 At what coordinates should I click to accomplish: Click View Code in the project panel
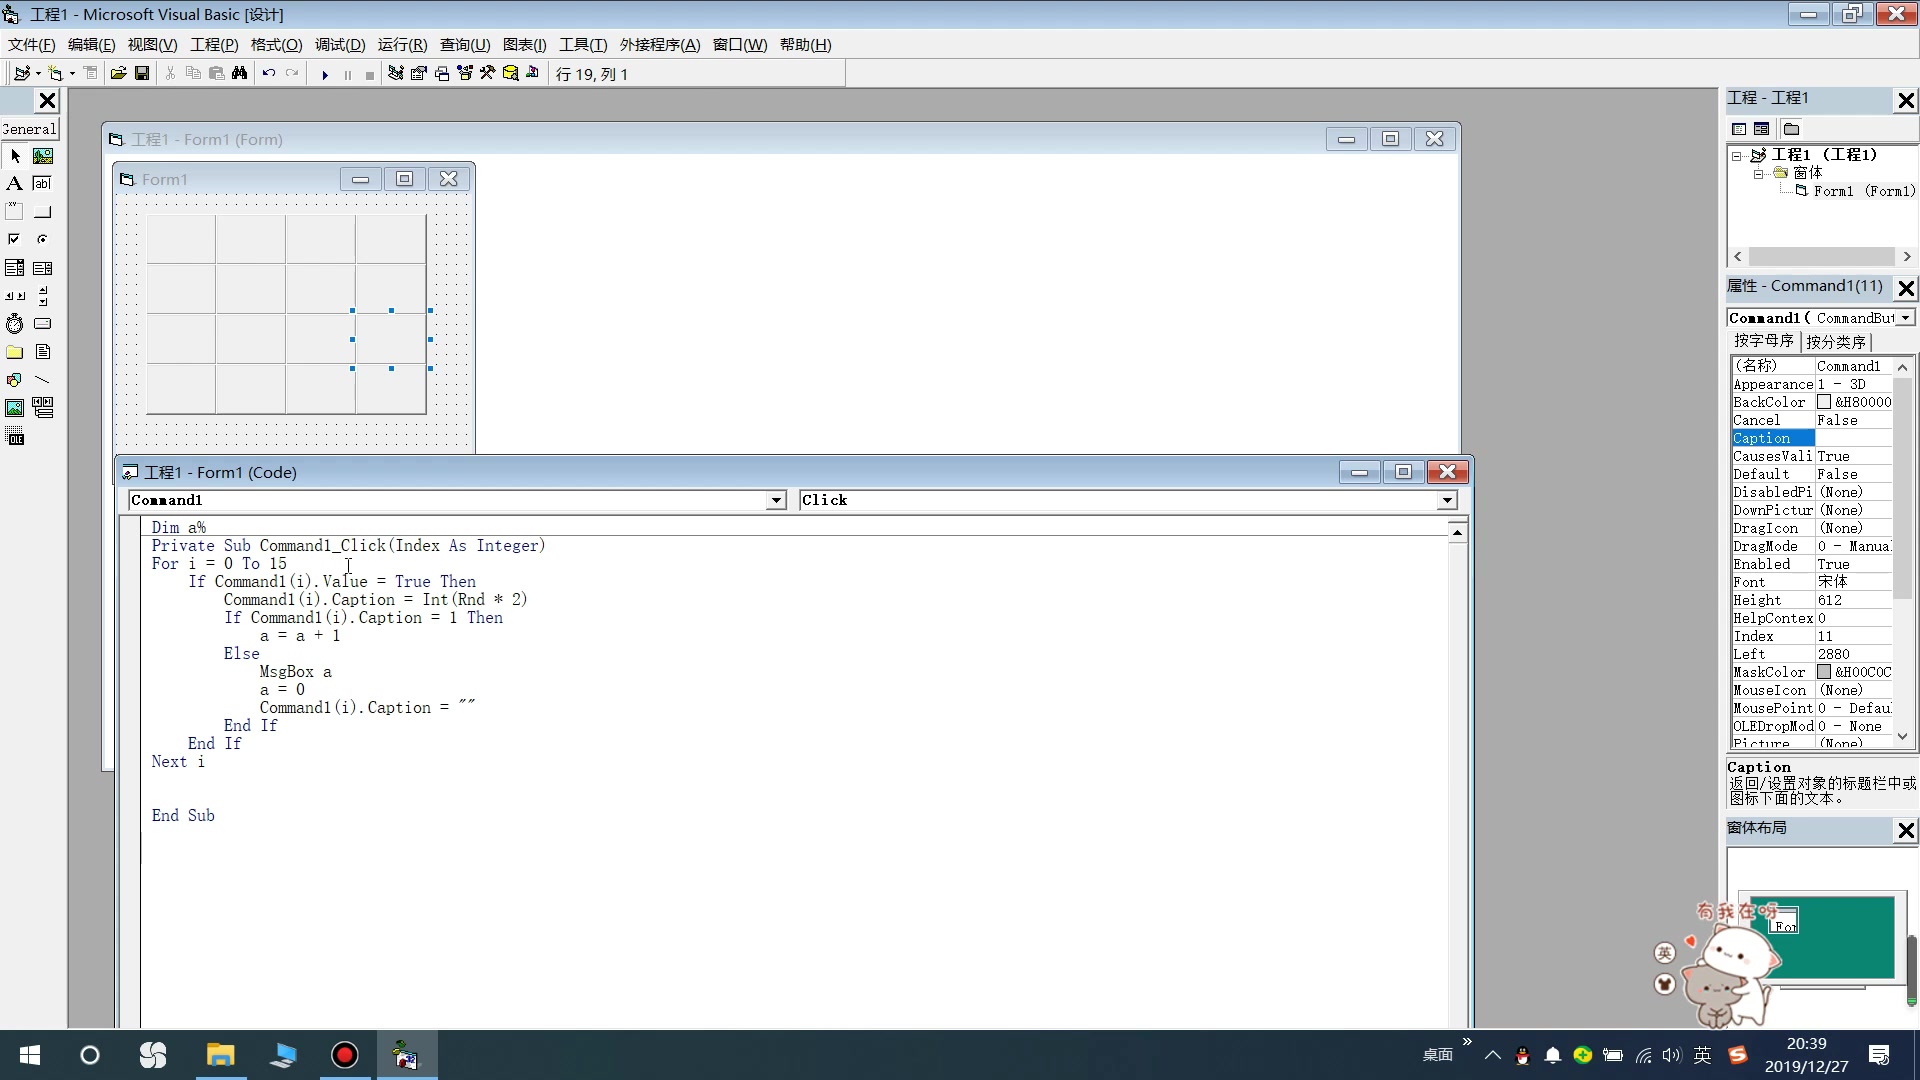1739,129
